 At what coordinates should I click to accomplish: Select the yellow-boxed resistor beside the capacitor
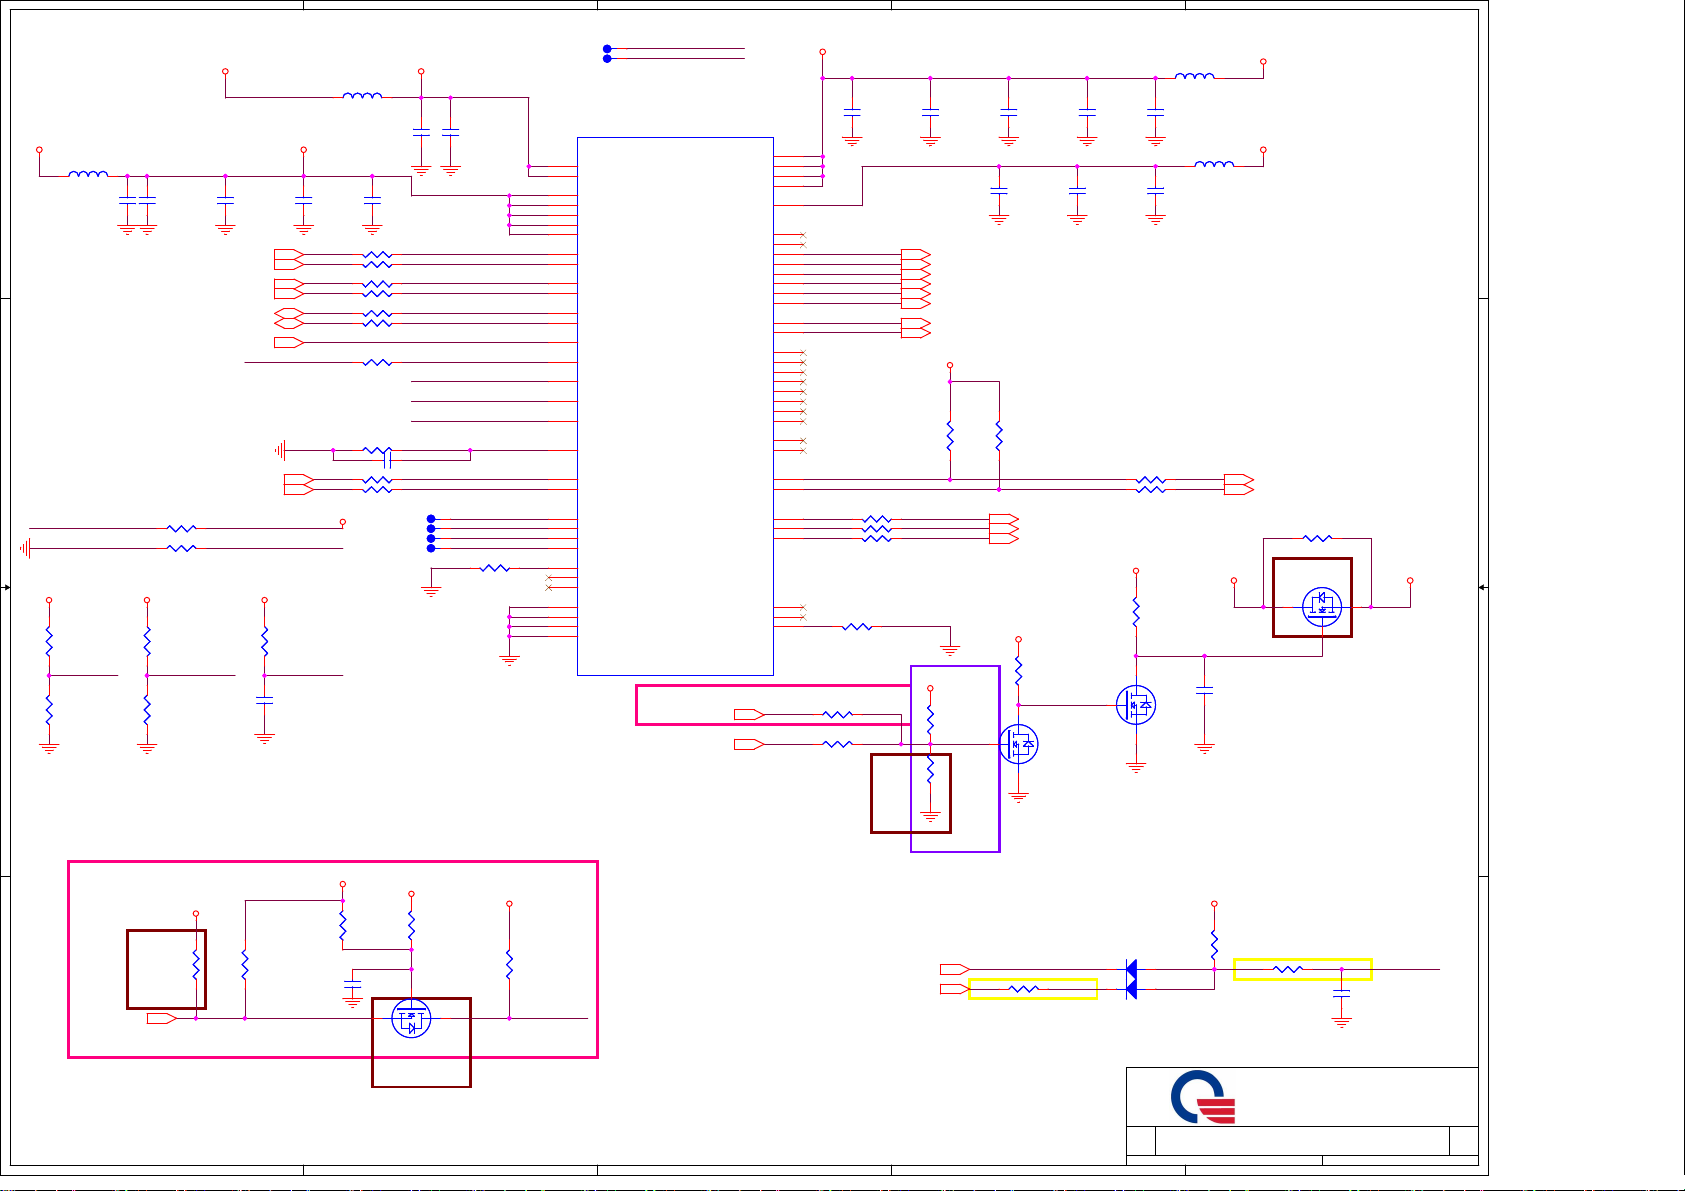tap(1288, 969)
